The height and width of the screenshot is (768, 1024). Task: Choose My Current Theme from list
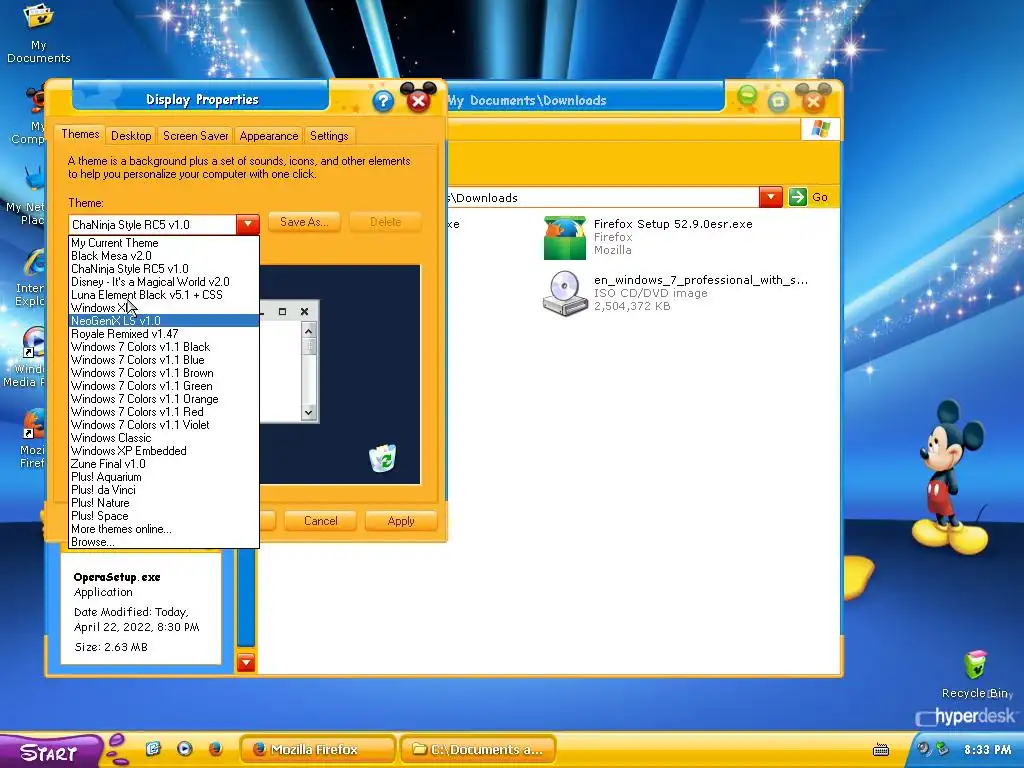pyautogui.click(x=164, y=243)
